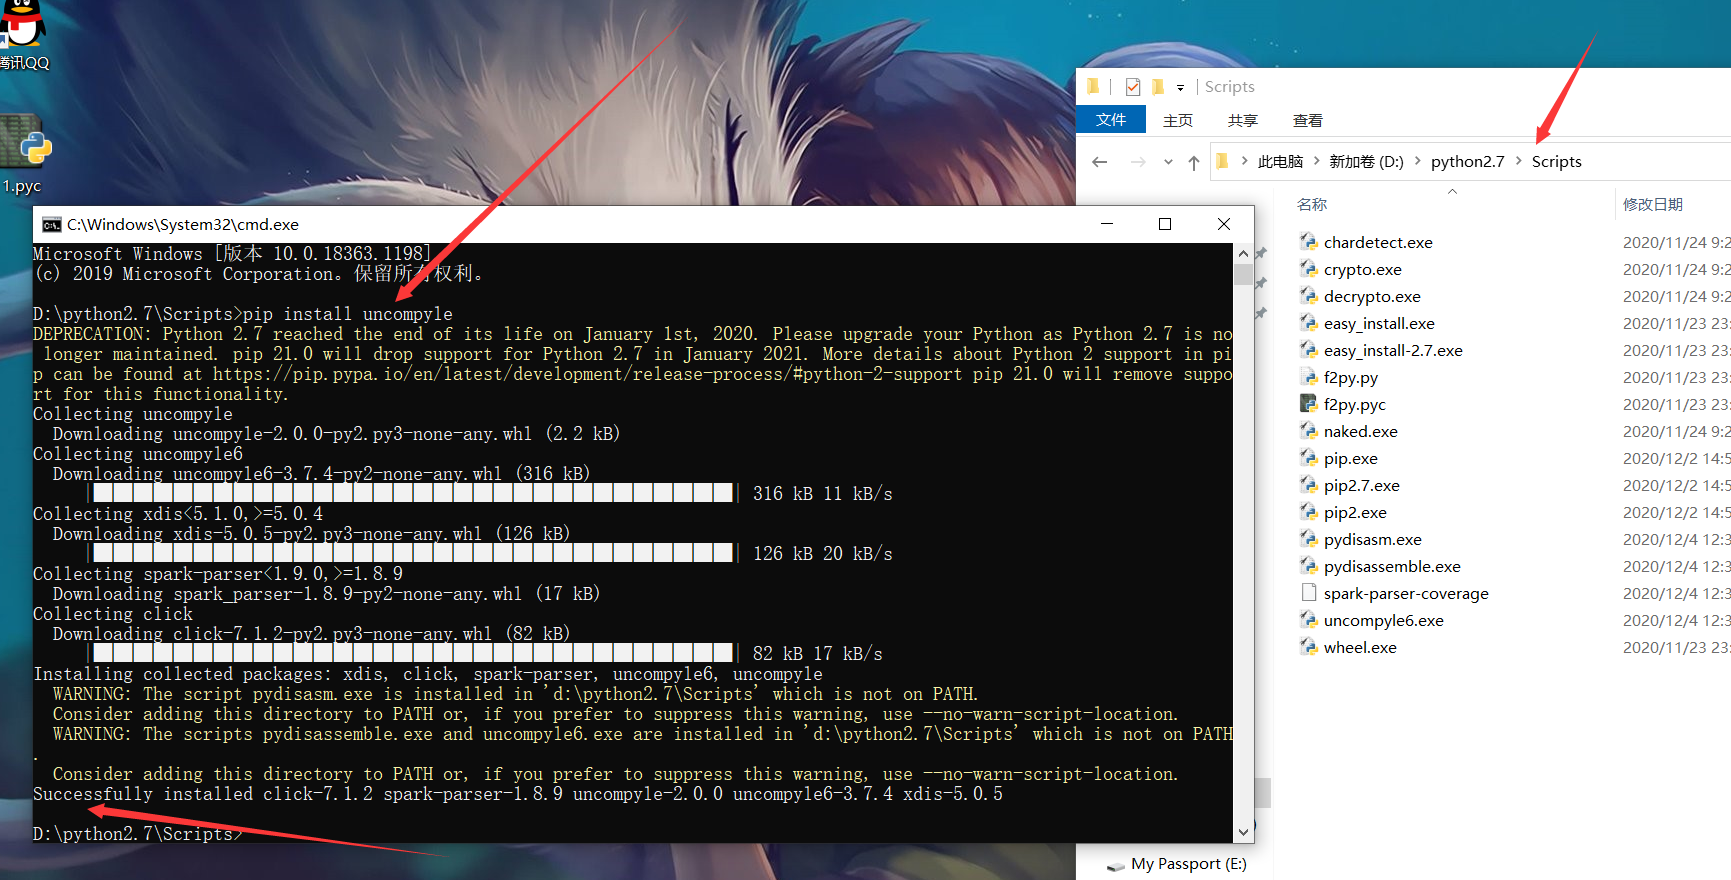Click the decrypto.exe file icon
This screenshot has height=880, width=1731.
[x=1308, y=296]
